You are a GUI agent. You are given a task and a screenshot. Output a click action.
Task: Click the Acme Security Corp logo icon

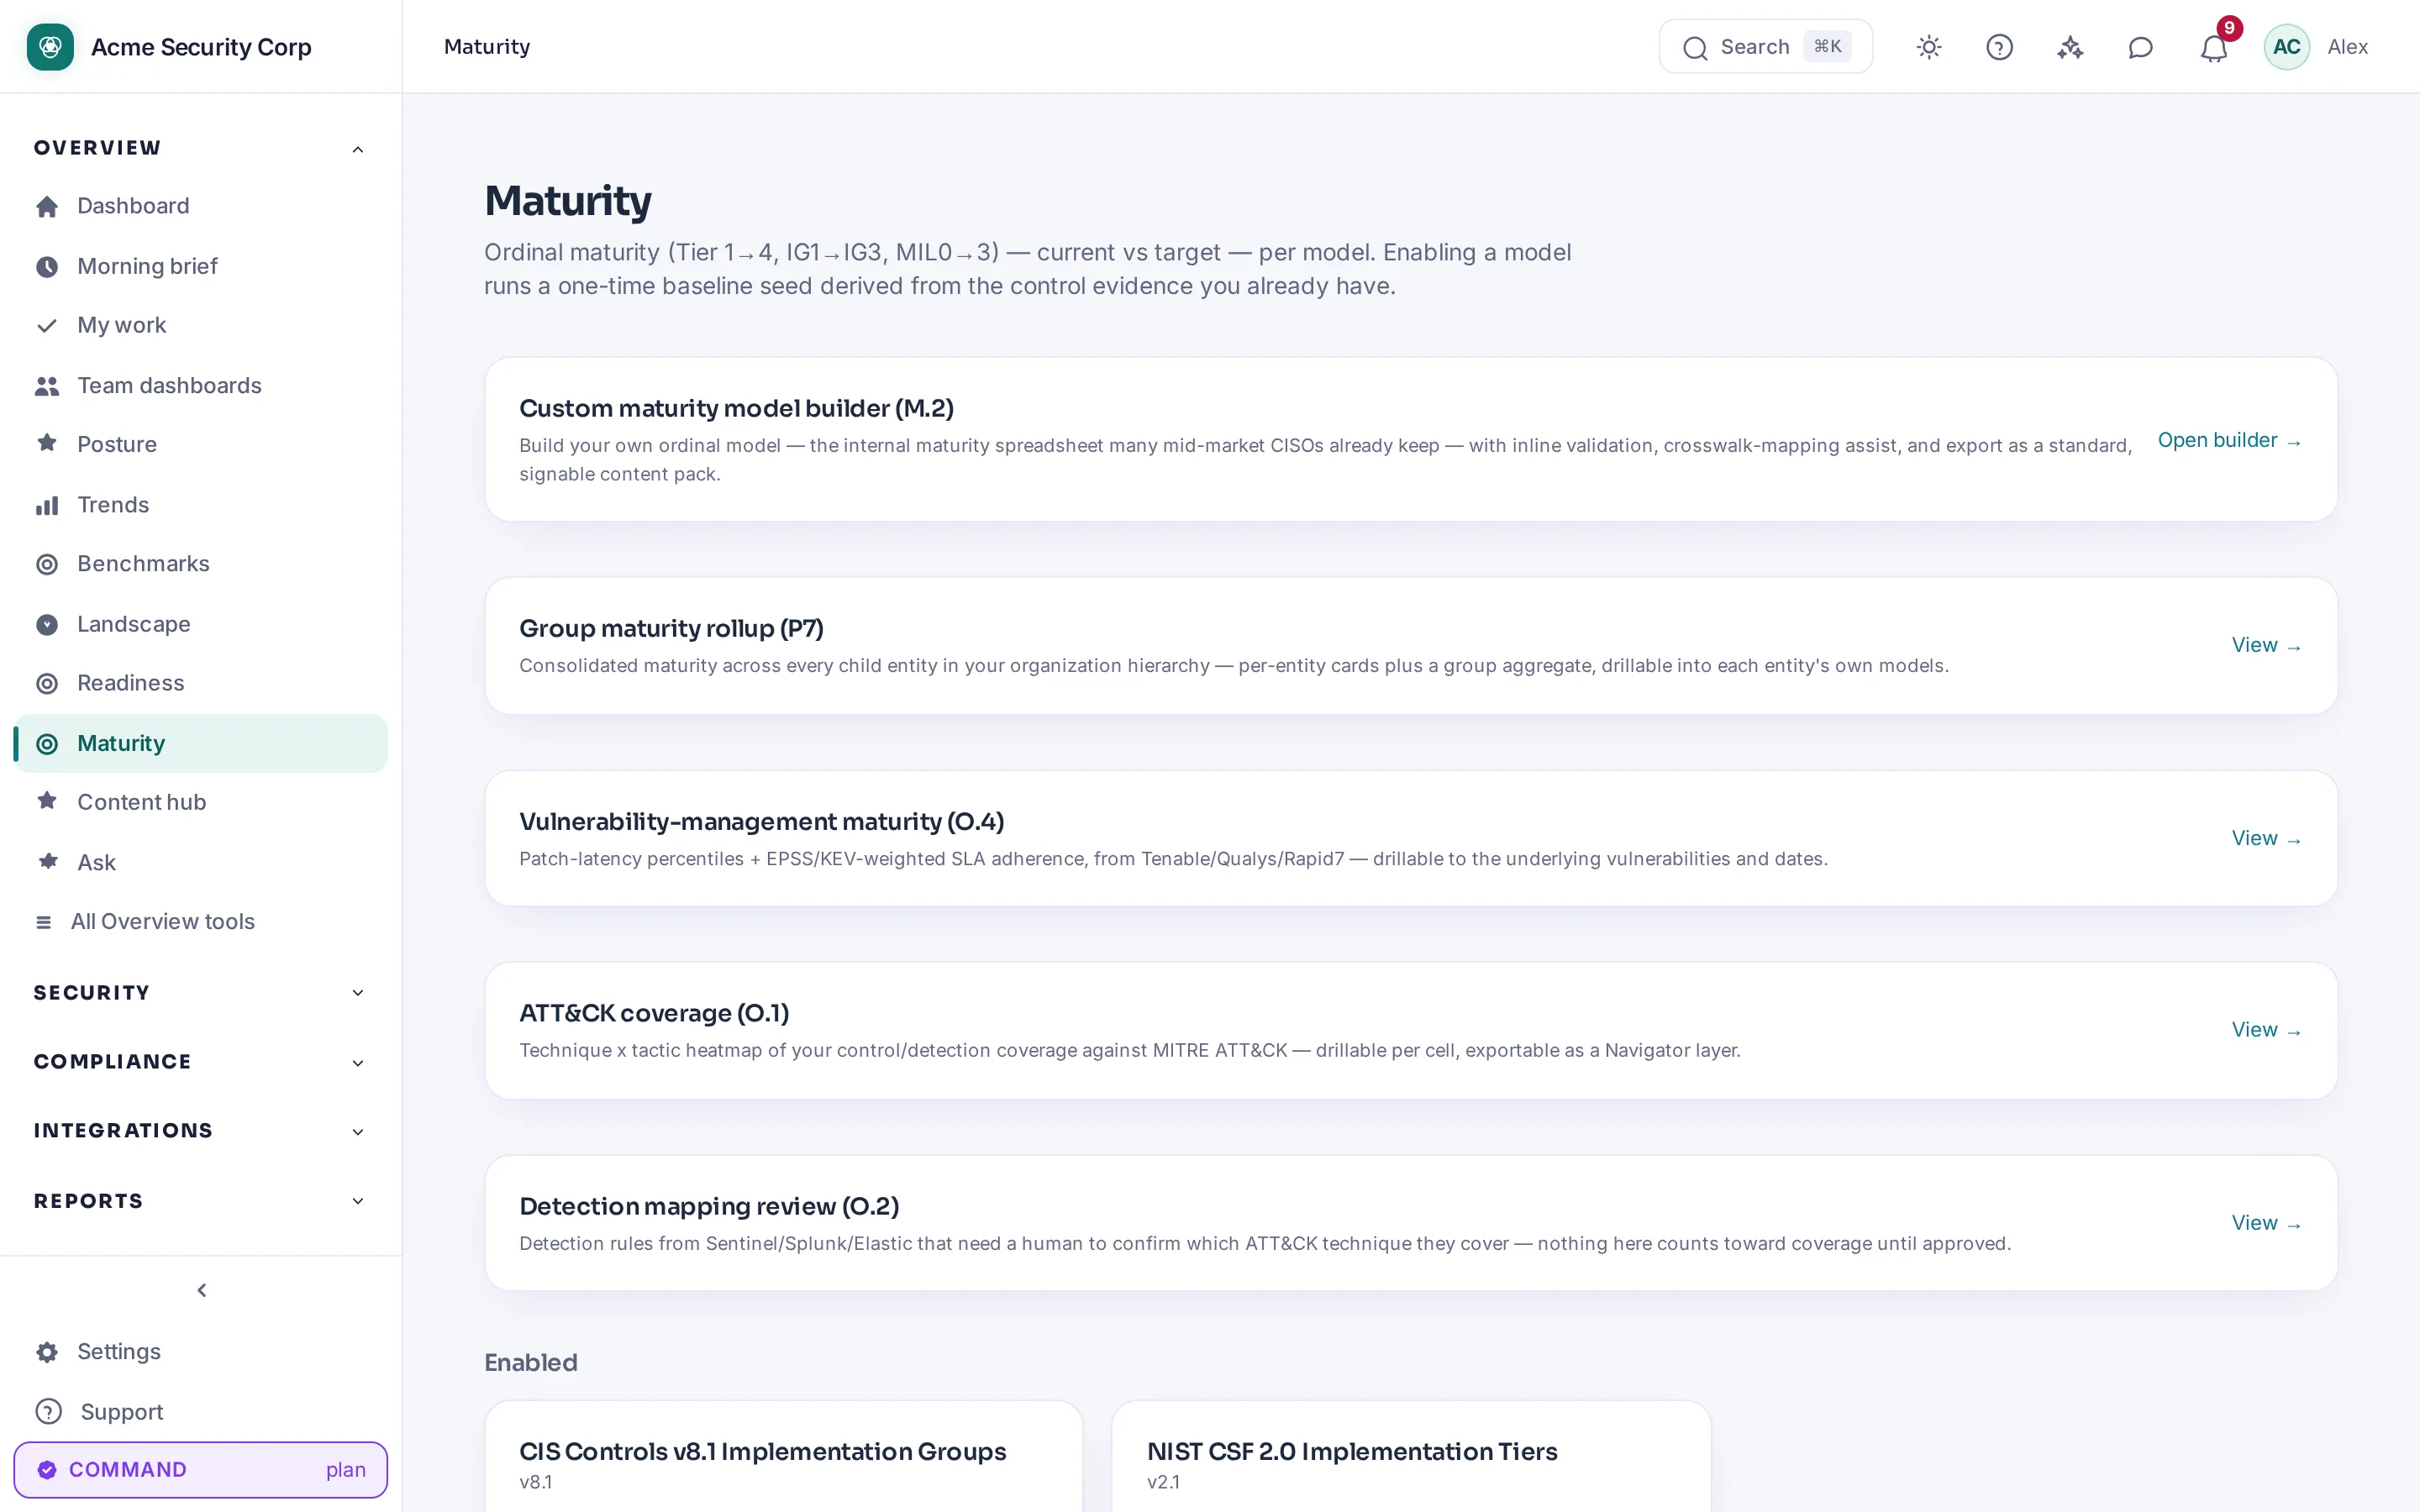[50, 47]
